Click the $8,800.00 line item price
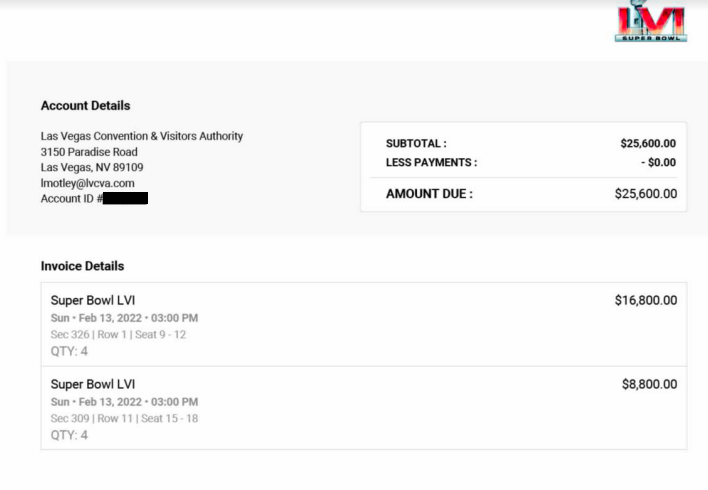This screenshot has height=490, width=708. pos(649,384)
